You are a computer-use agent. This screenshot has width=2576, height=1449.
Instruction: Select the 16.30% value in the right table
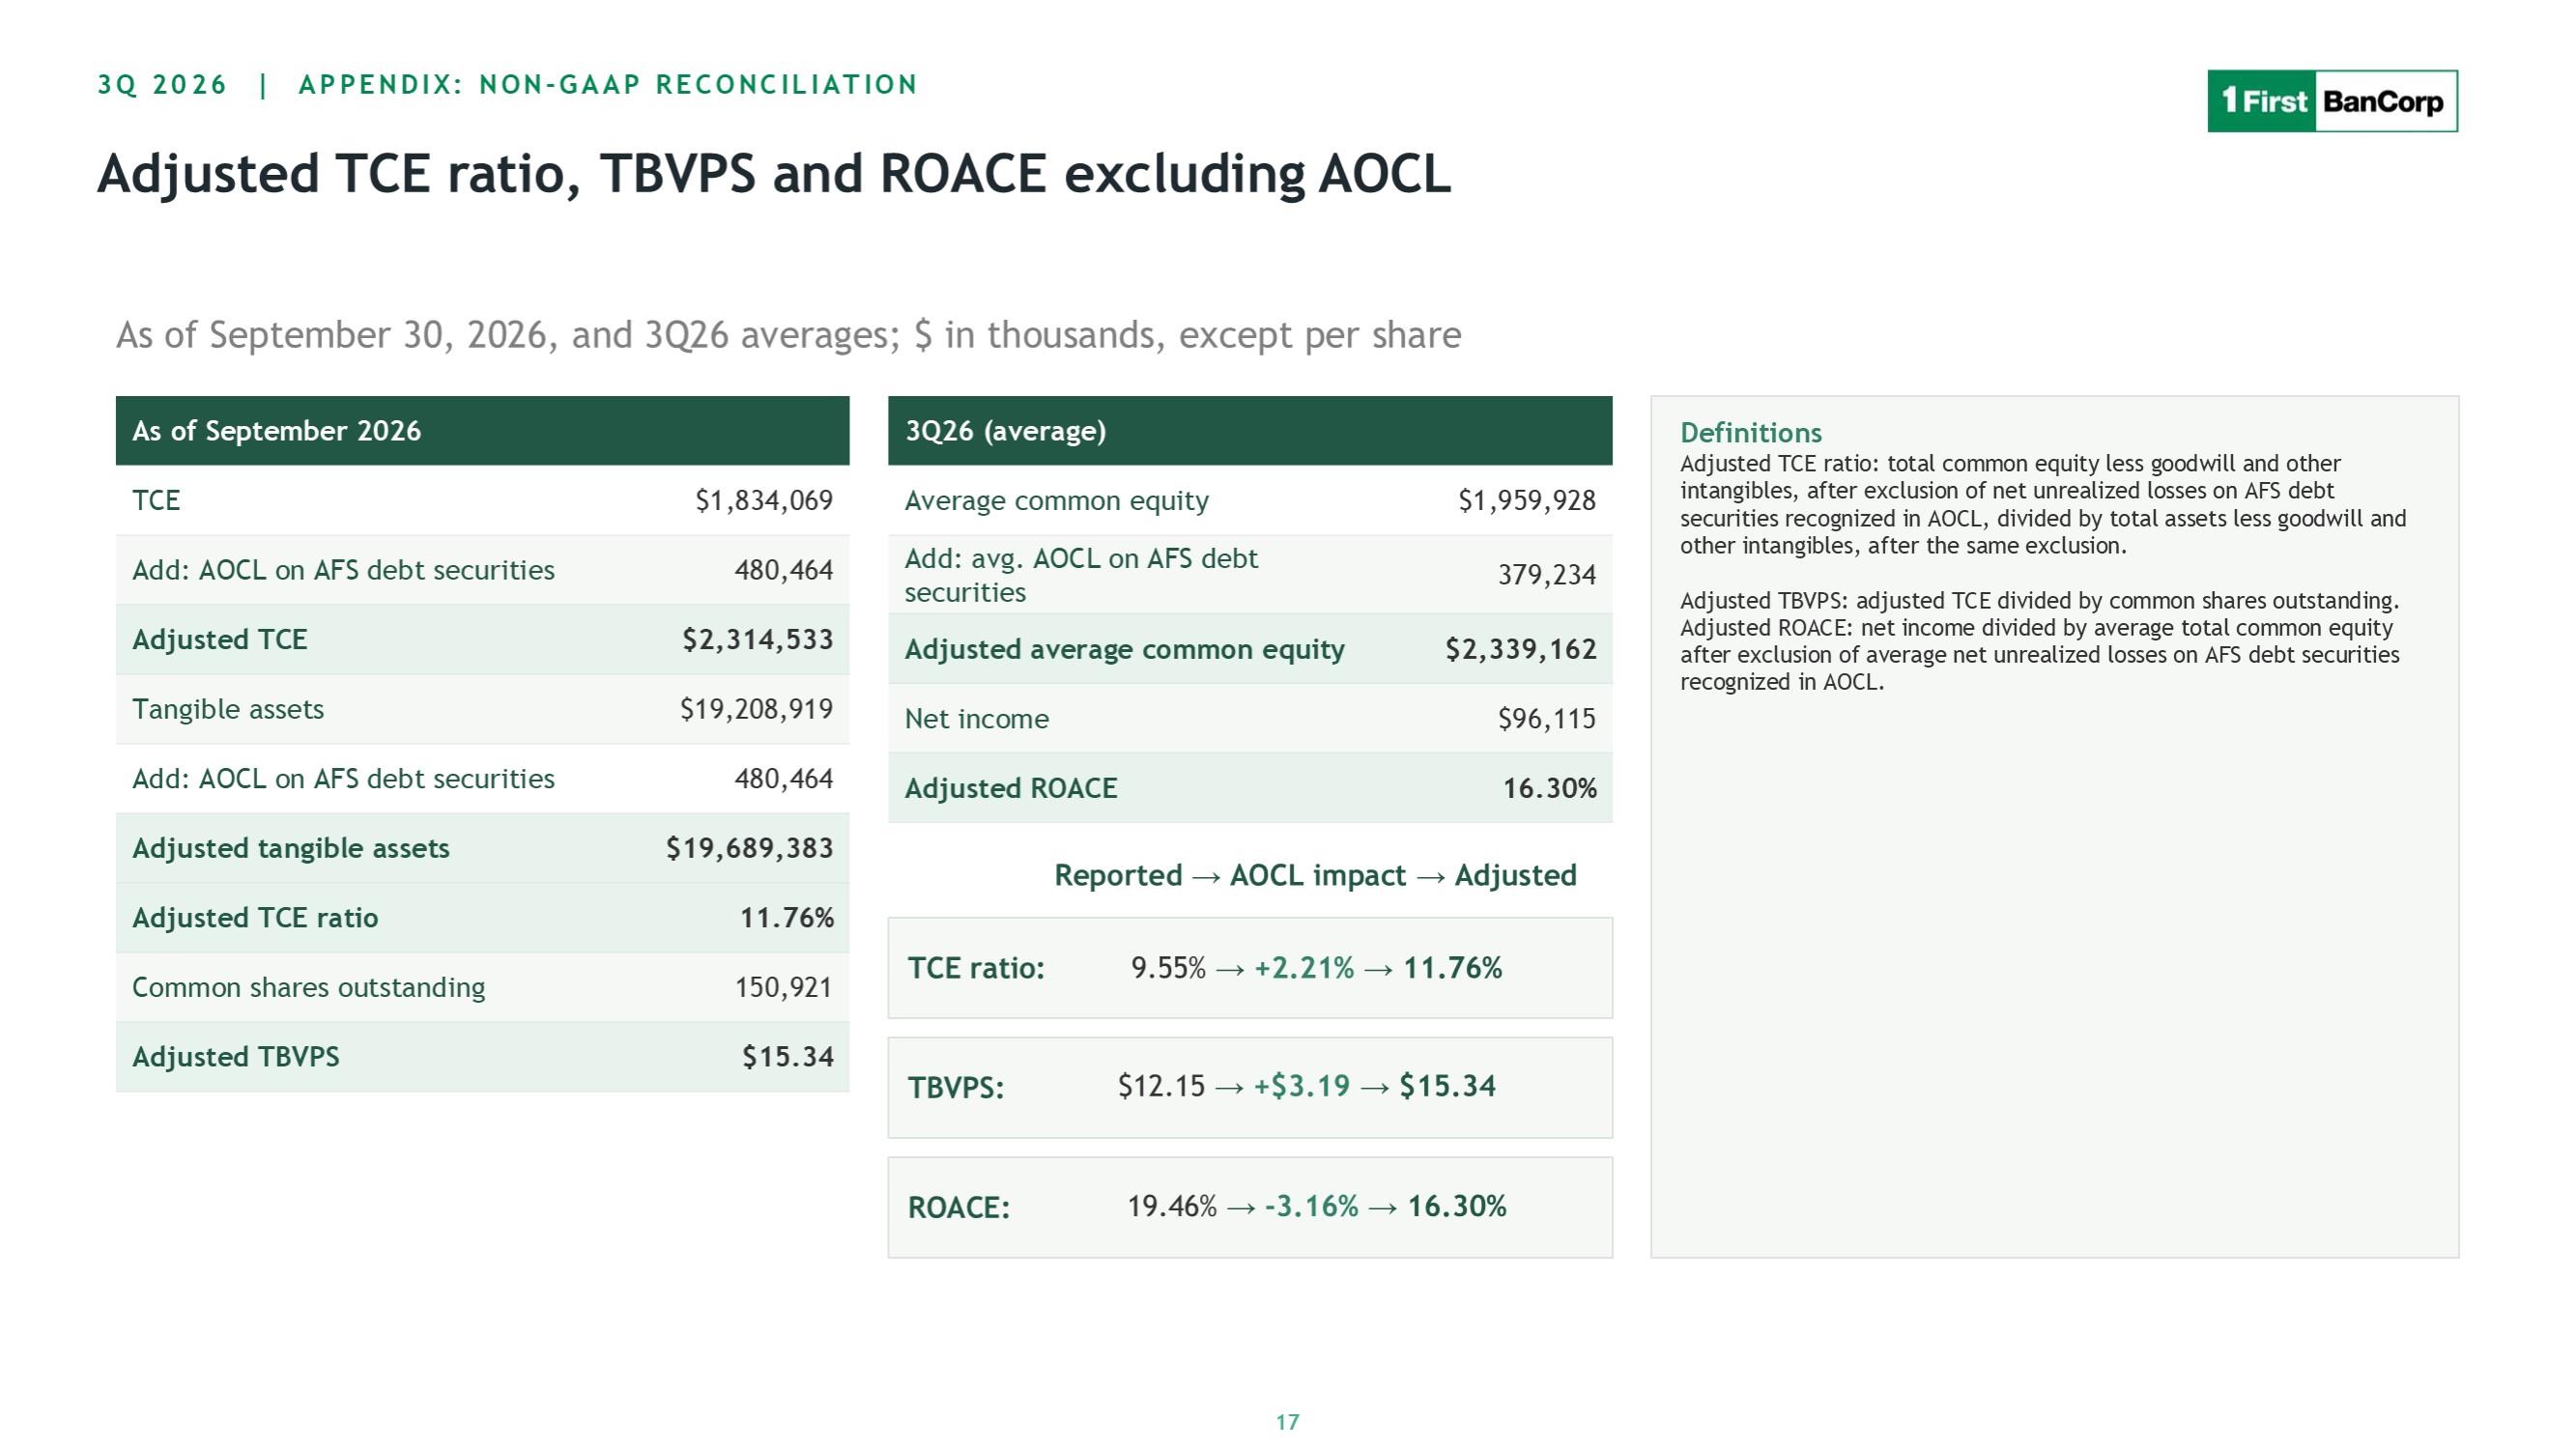point(1550,788)
